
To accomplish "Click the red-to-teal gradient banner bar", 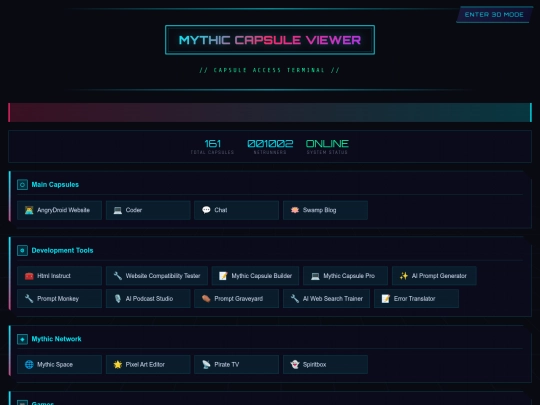I will click(x=270, y=112).
